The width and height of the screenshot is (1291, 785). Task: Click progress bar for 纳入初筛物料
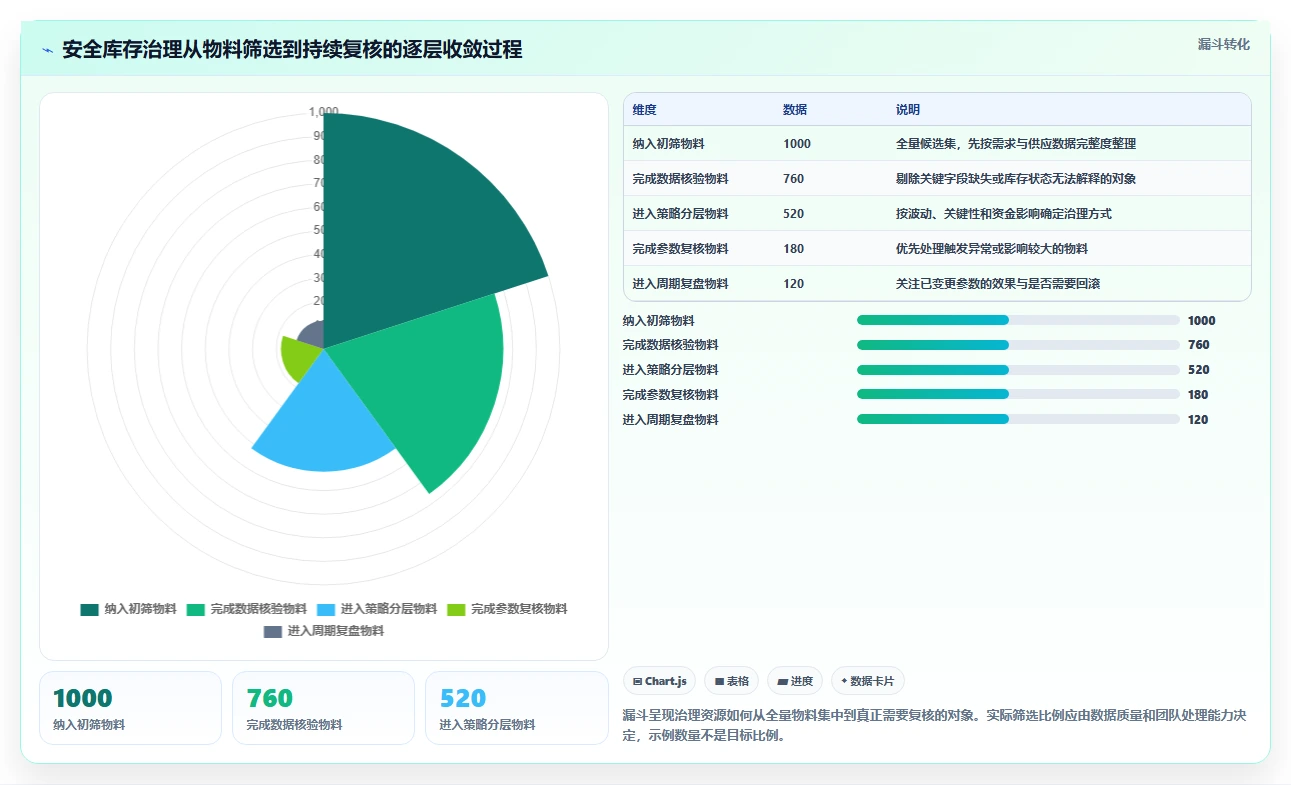point(1018,320)
